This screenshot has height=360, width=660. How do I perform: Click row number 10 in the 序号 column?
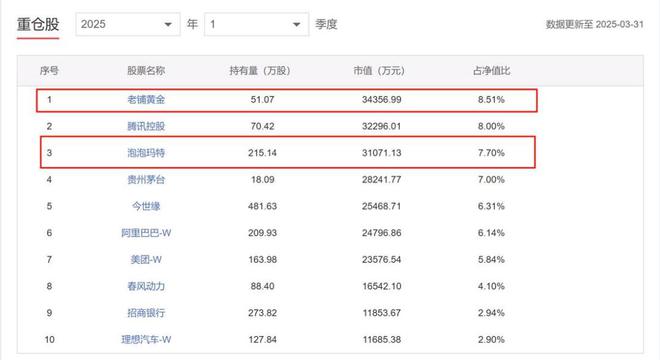click(49, 339)
